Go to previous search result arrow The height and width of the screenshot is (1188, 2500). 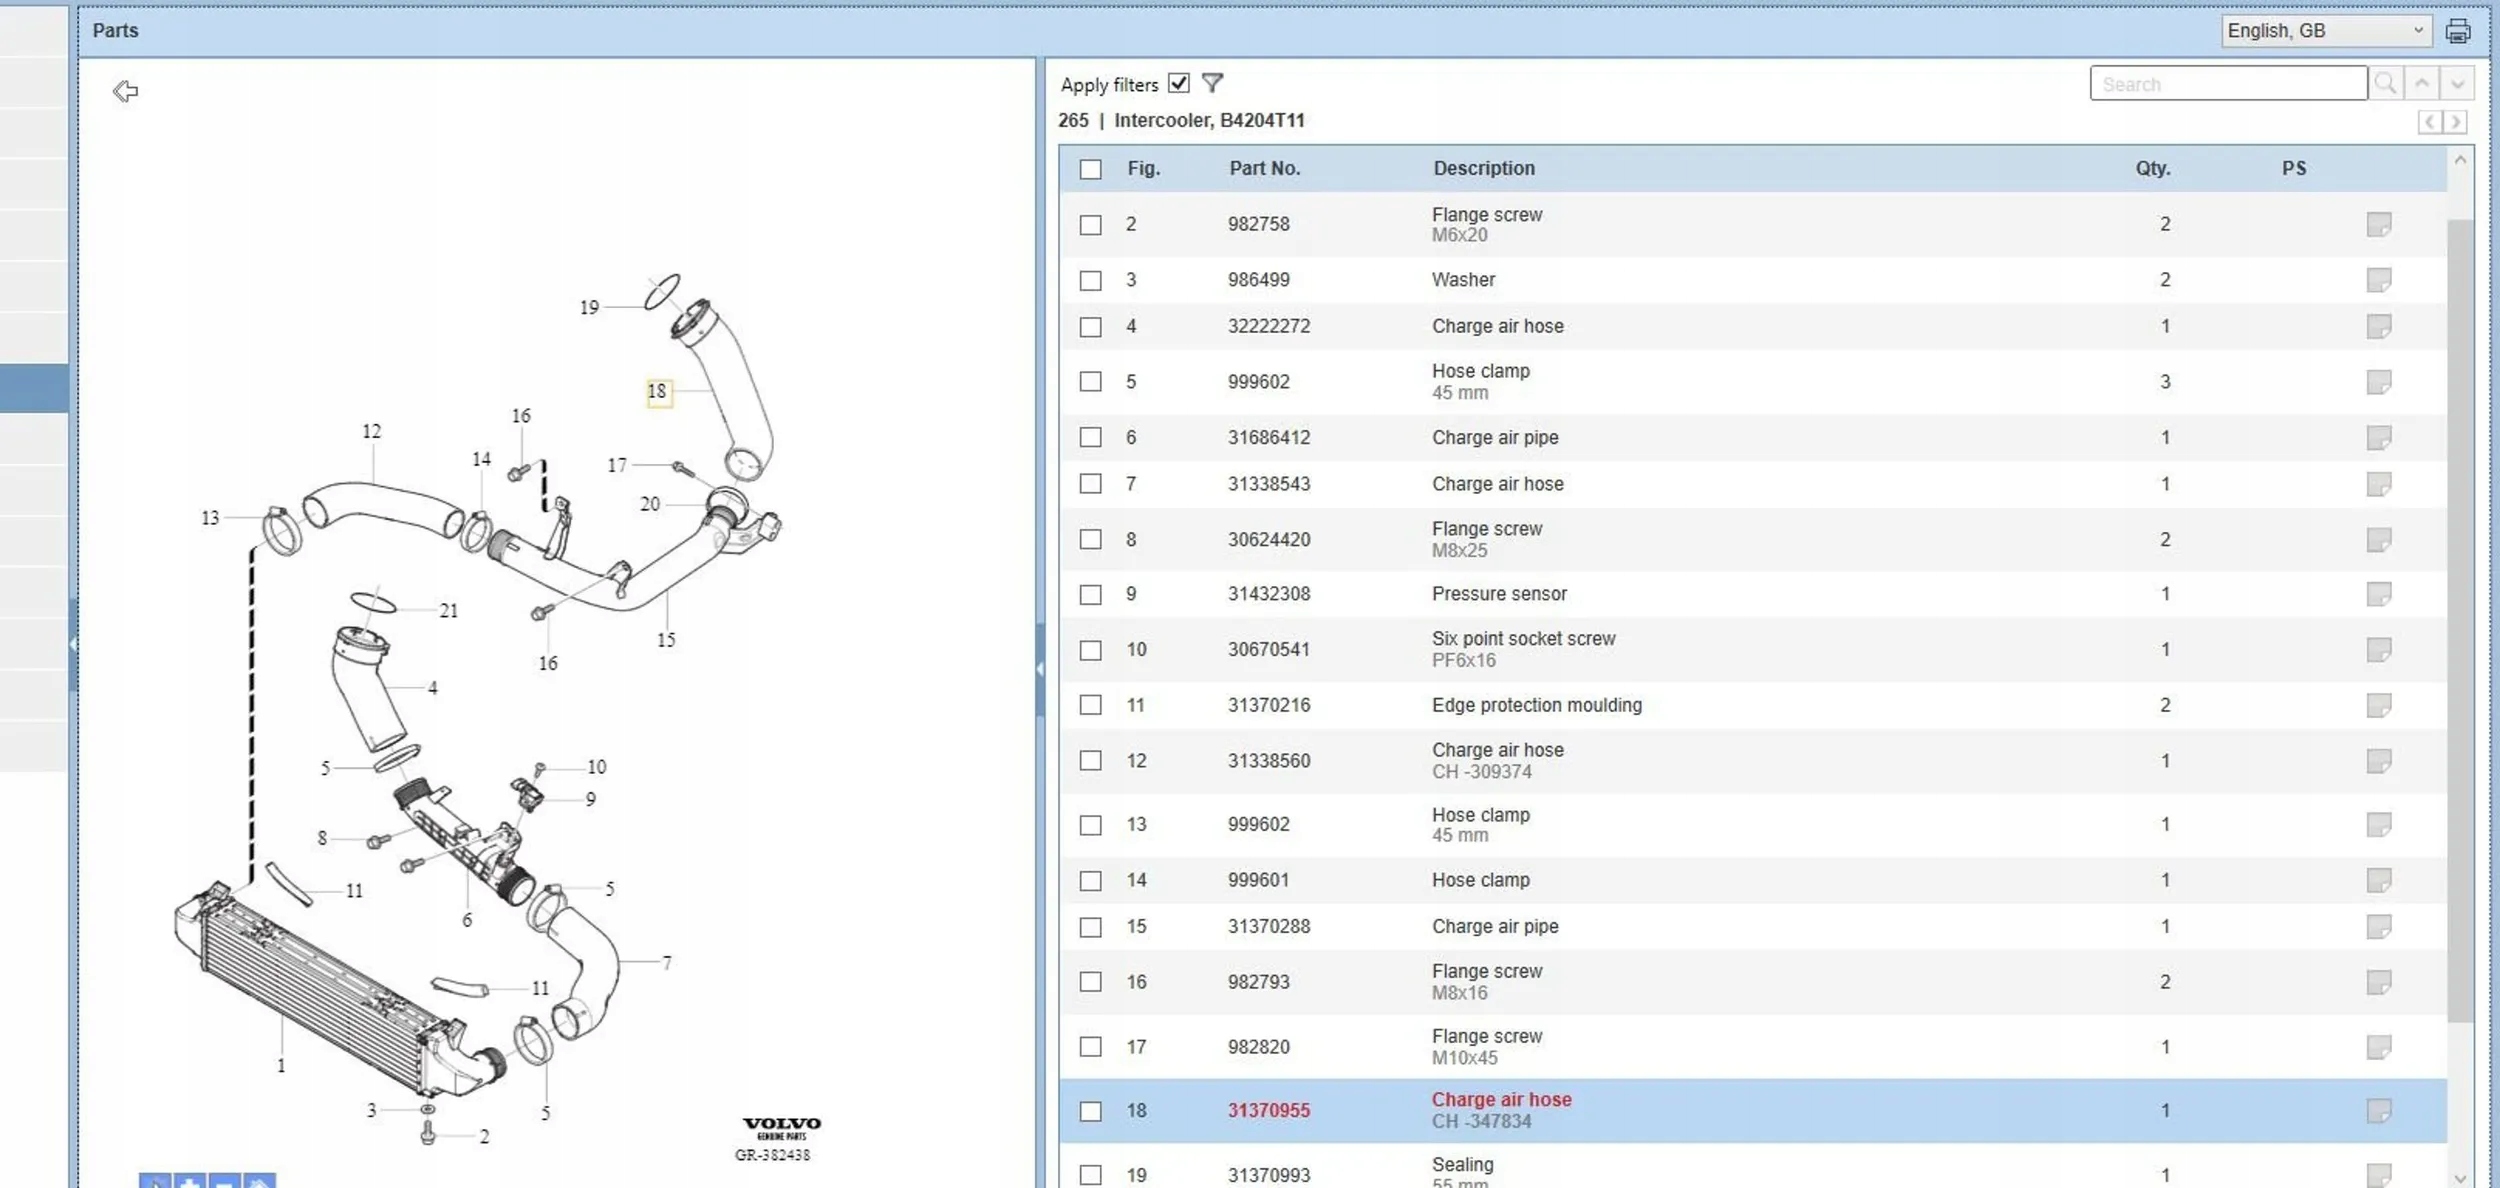(2421, 83)
